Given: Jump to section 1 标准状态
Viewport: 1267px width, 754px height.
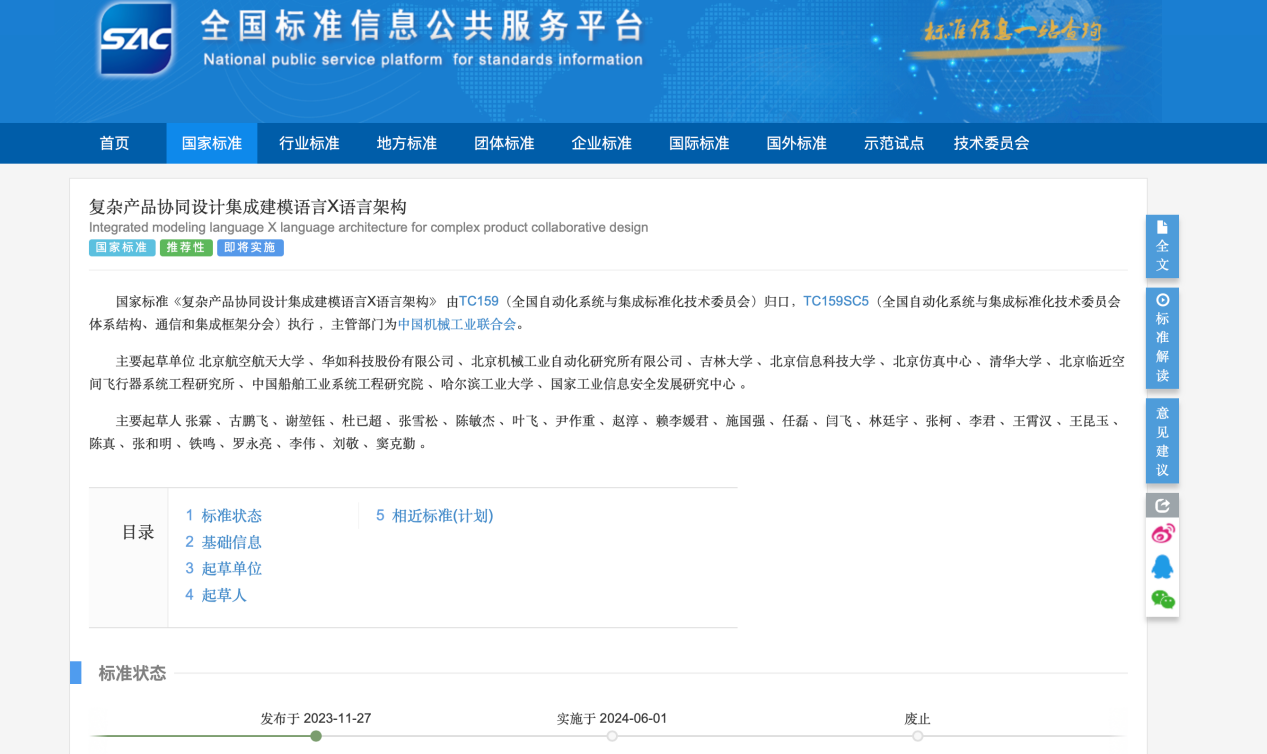Looking at the screenshot, I should 224,516.
